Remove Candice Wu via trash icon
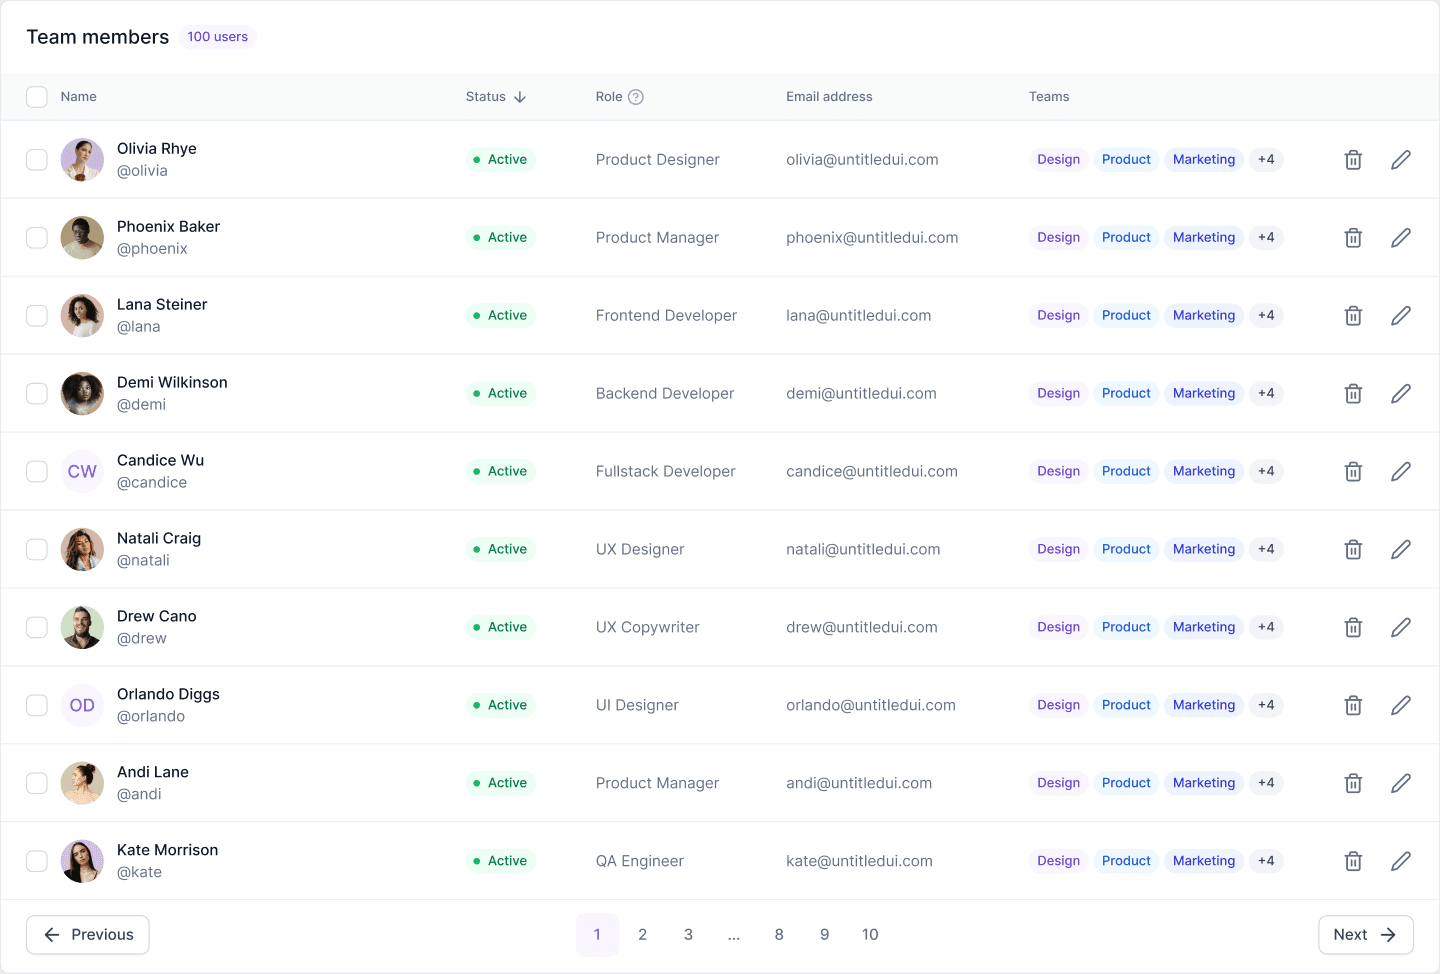1440x974 pixels. click(1353, 472)
